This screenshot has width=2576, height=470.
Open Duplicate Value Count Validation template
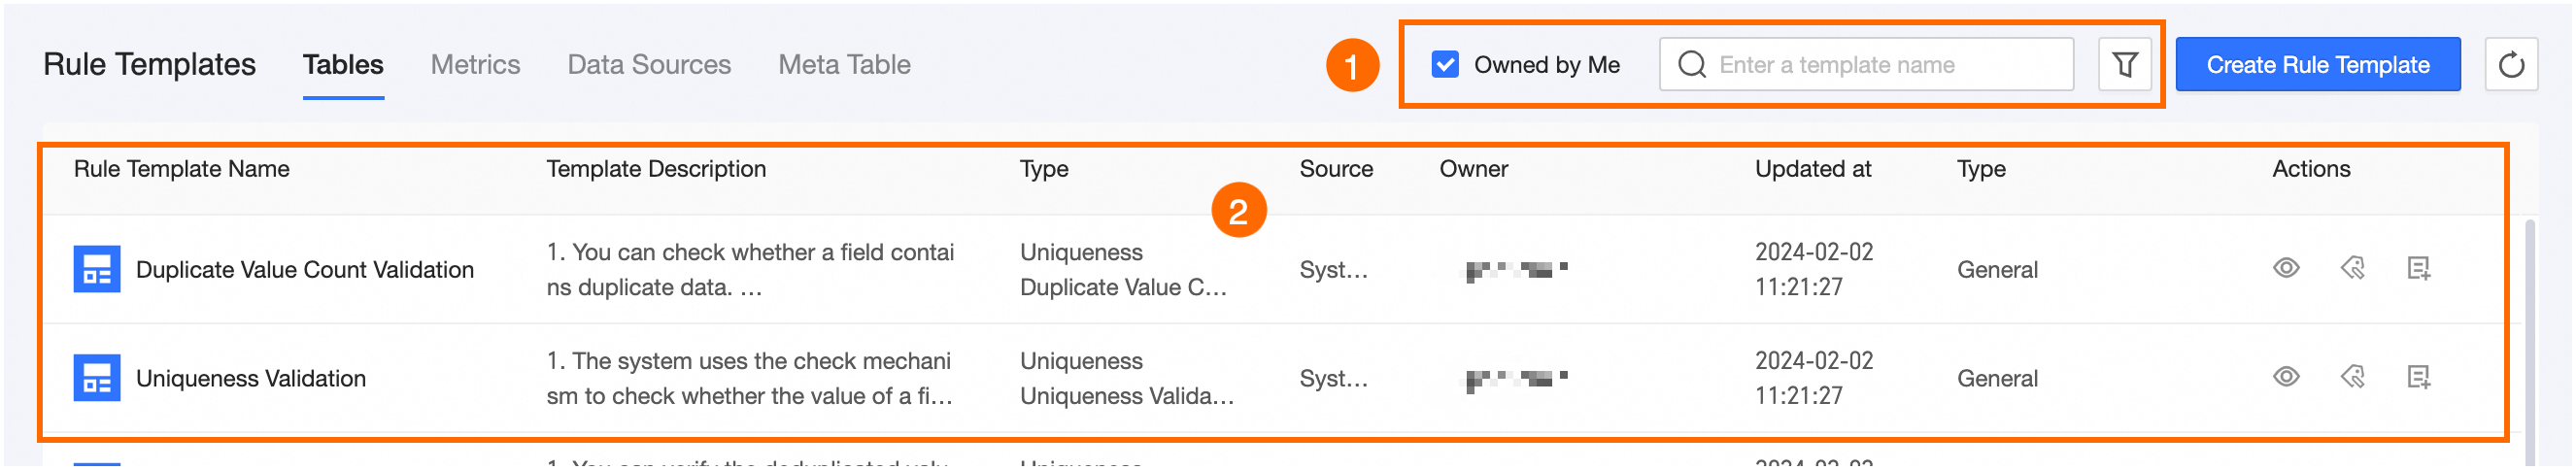point(305,270)
